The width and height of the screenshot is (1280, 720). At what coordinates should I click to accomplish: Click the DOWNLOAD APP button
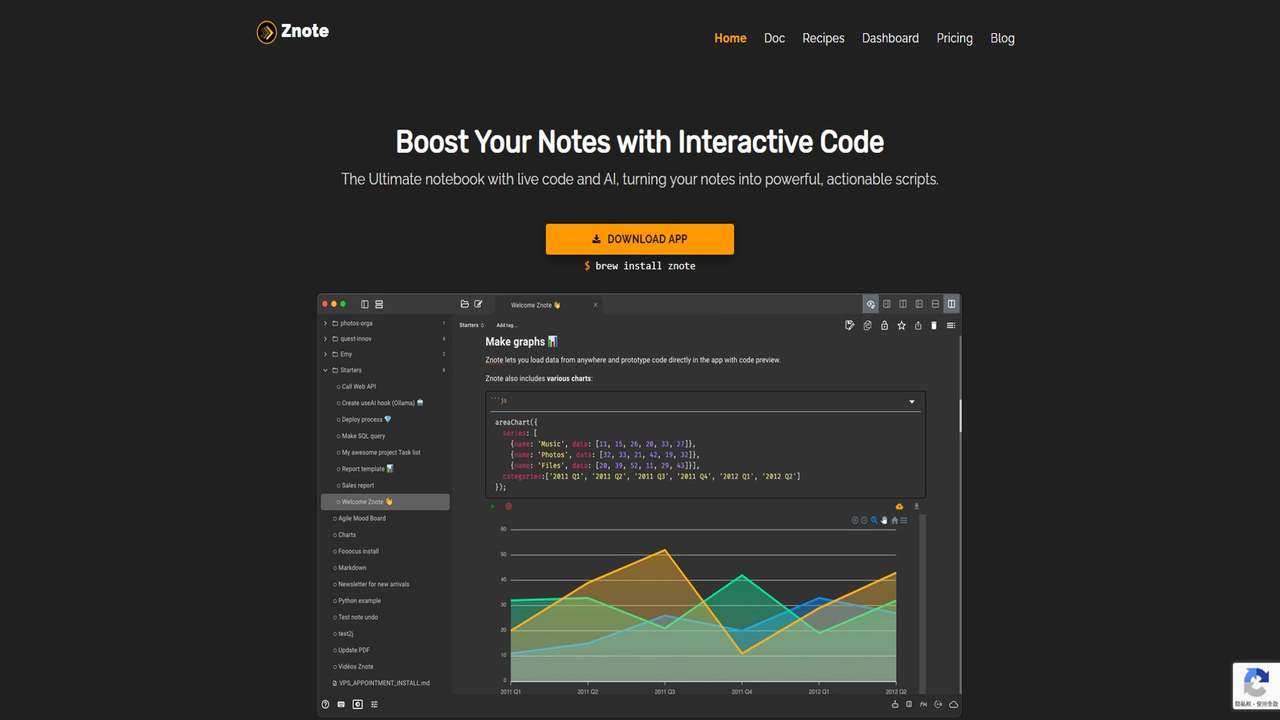(640, 239)
